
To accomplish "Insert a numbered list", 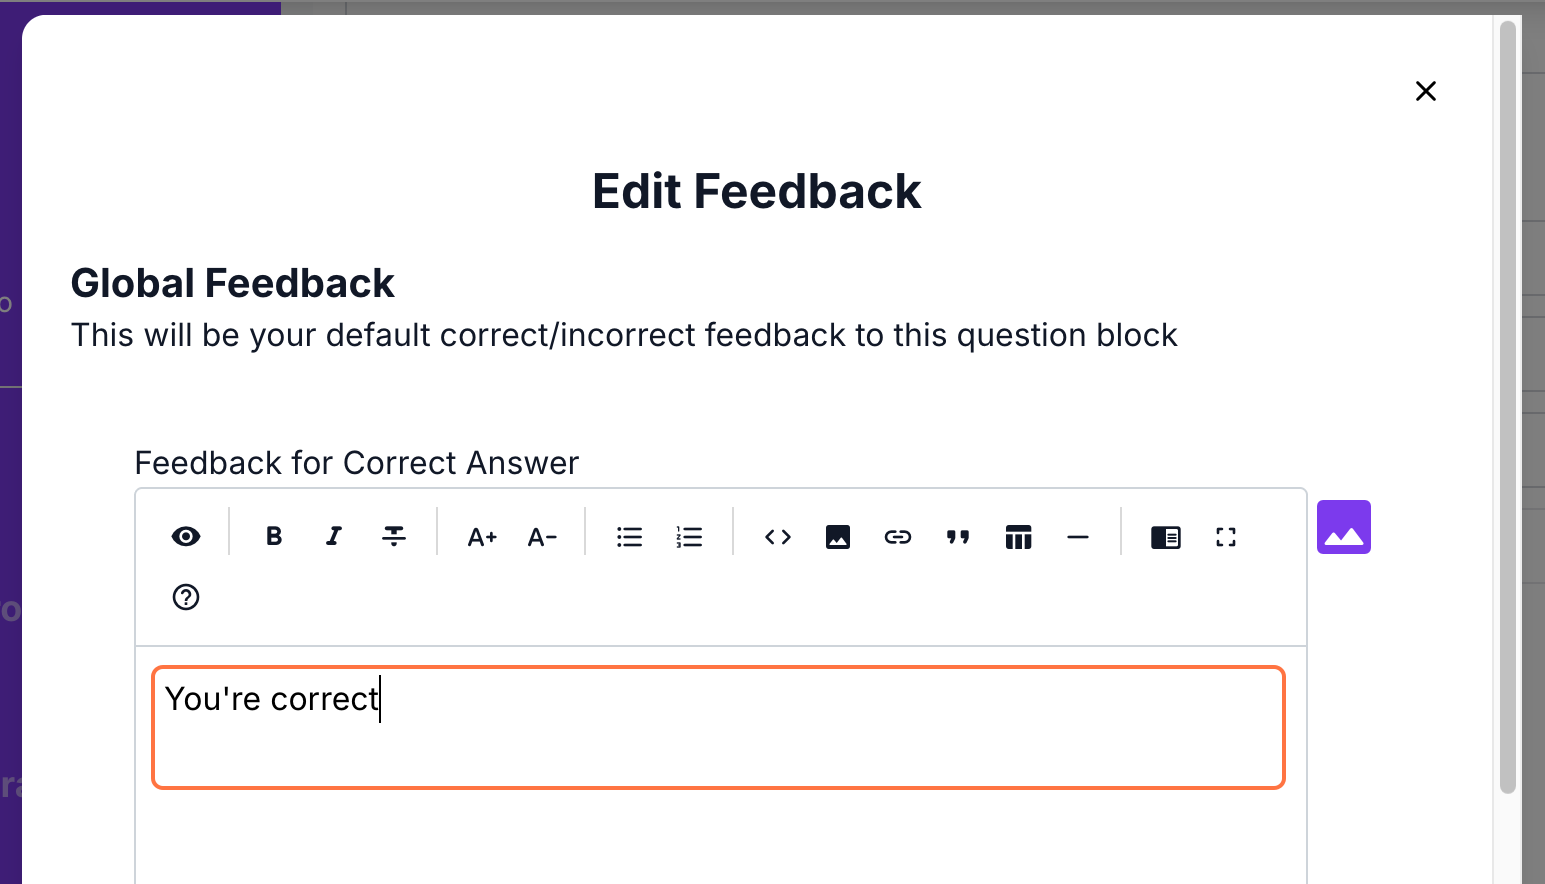I will (690, 537).
